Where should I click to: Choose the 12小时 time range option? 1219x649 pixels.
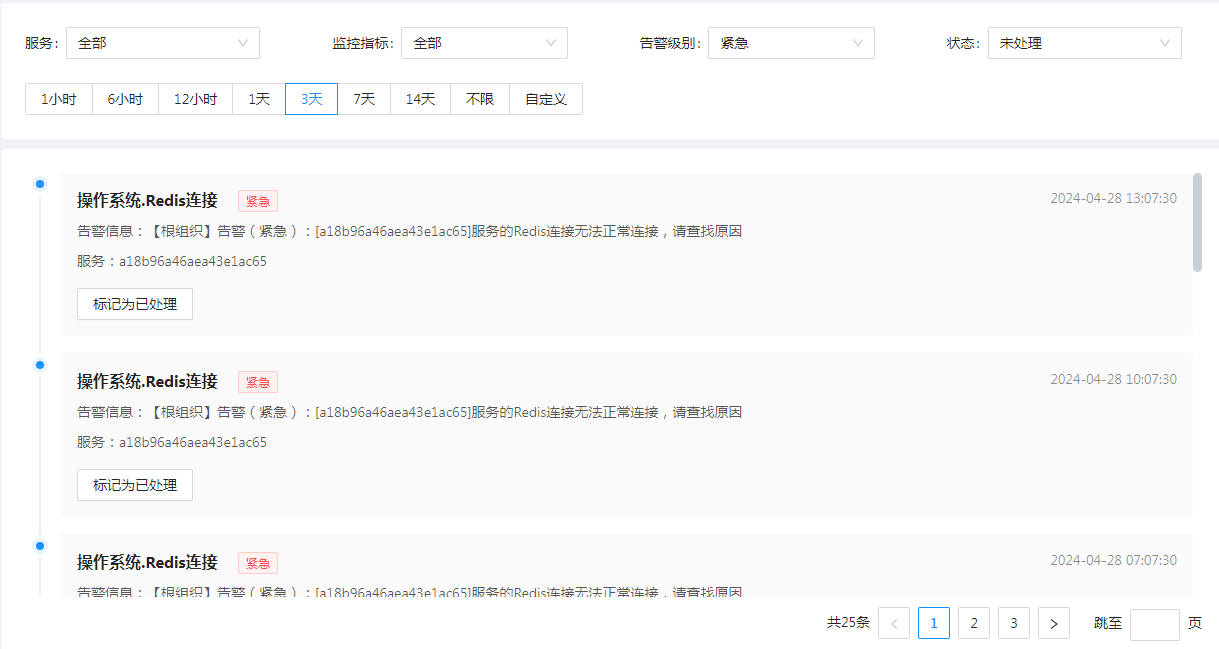click(x=195, y=99)
